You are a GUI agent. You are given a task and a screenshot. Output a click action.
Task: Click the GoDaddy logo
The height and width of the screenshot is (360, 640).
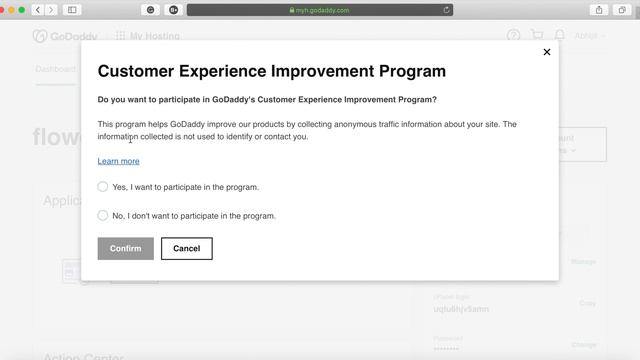(65, 36)
